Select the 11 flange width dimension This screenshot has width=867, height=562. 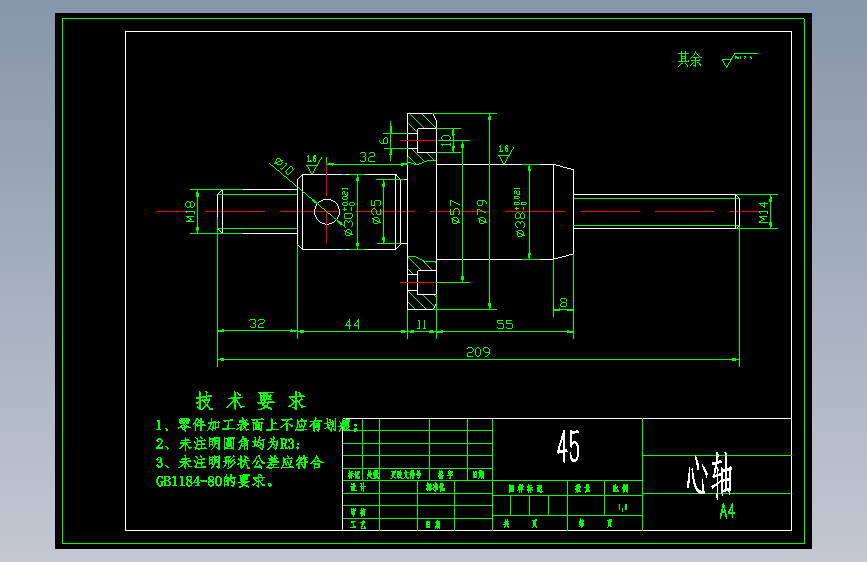click(422, 325)
